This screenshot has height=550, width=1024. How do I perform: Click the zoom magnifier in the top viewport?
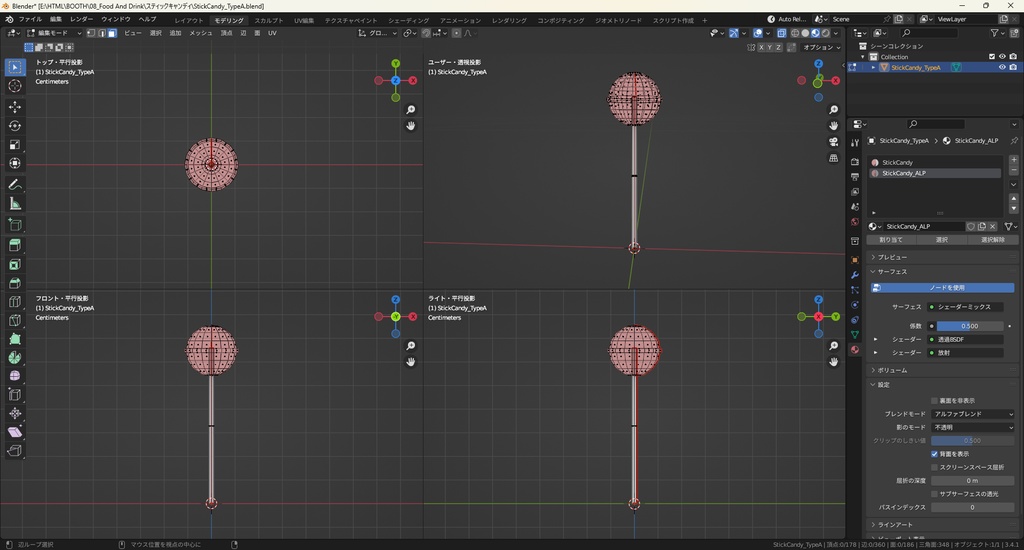point(411,110)
